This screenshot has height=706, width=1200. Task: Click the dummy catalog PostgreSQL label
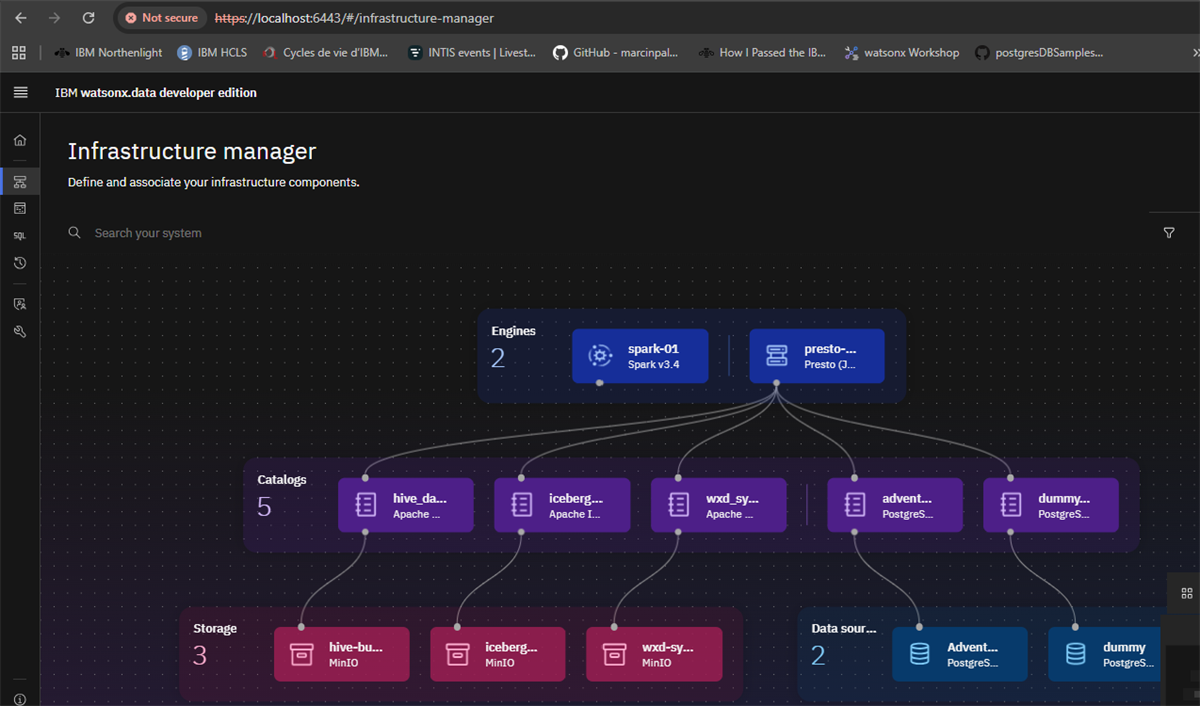1064,505
